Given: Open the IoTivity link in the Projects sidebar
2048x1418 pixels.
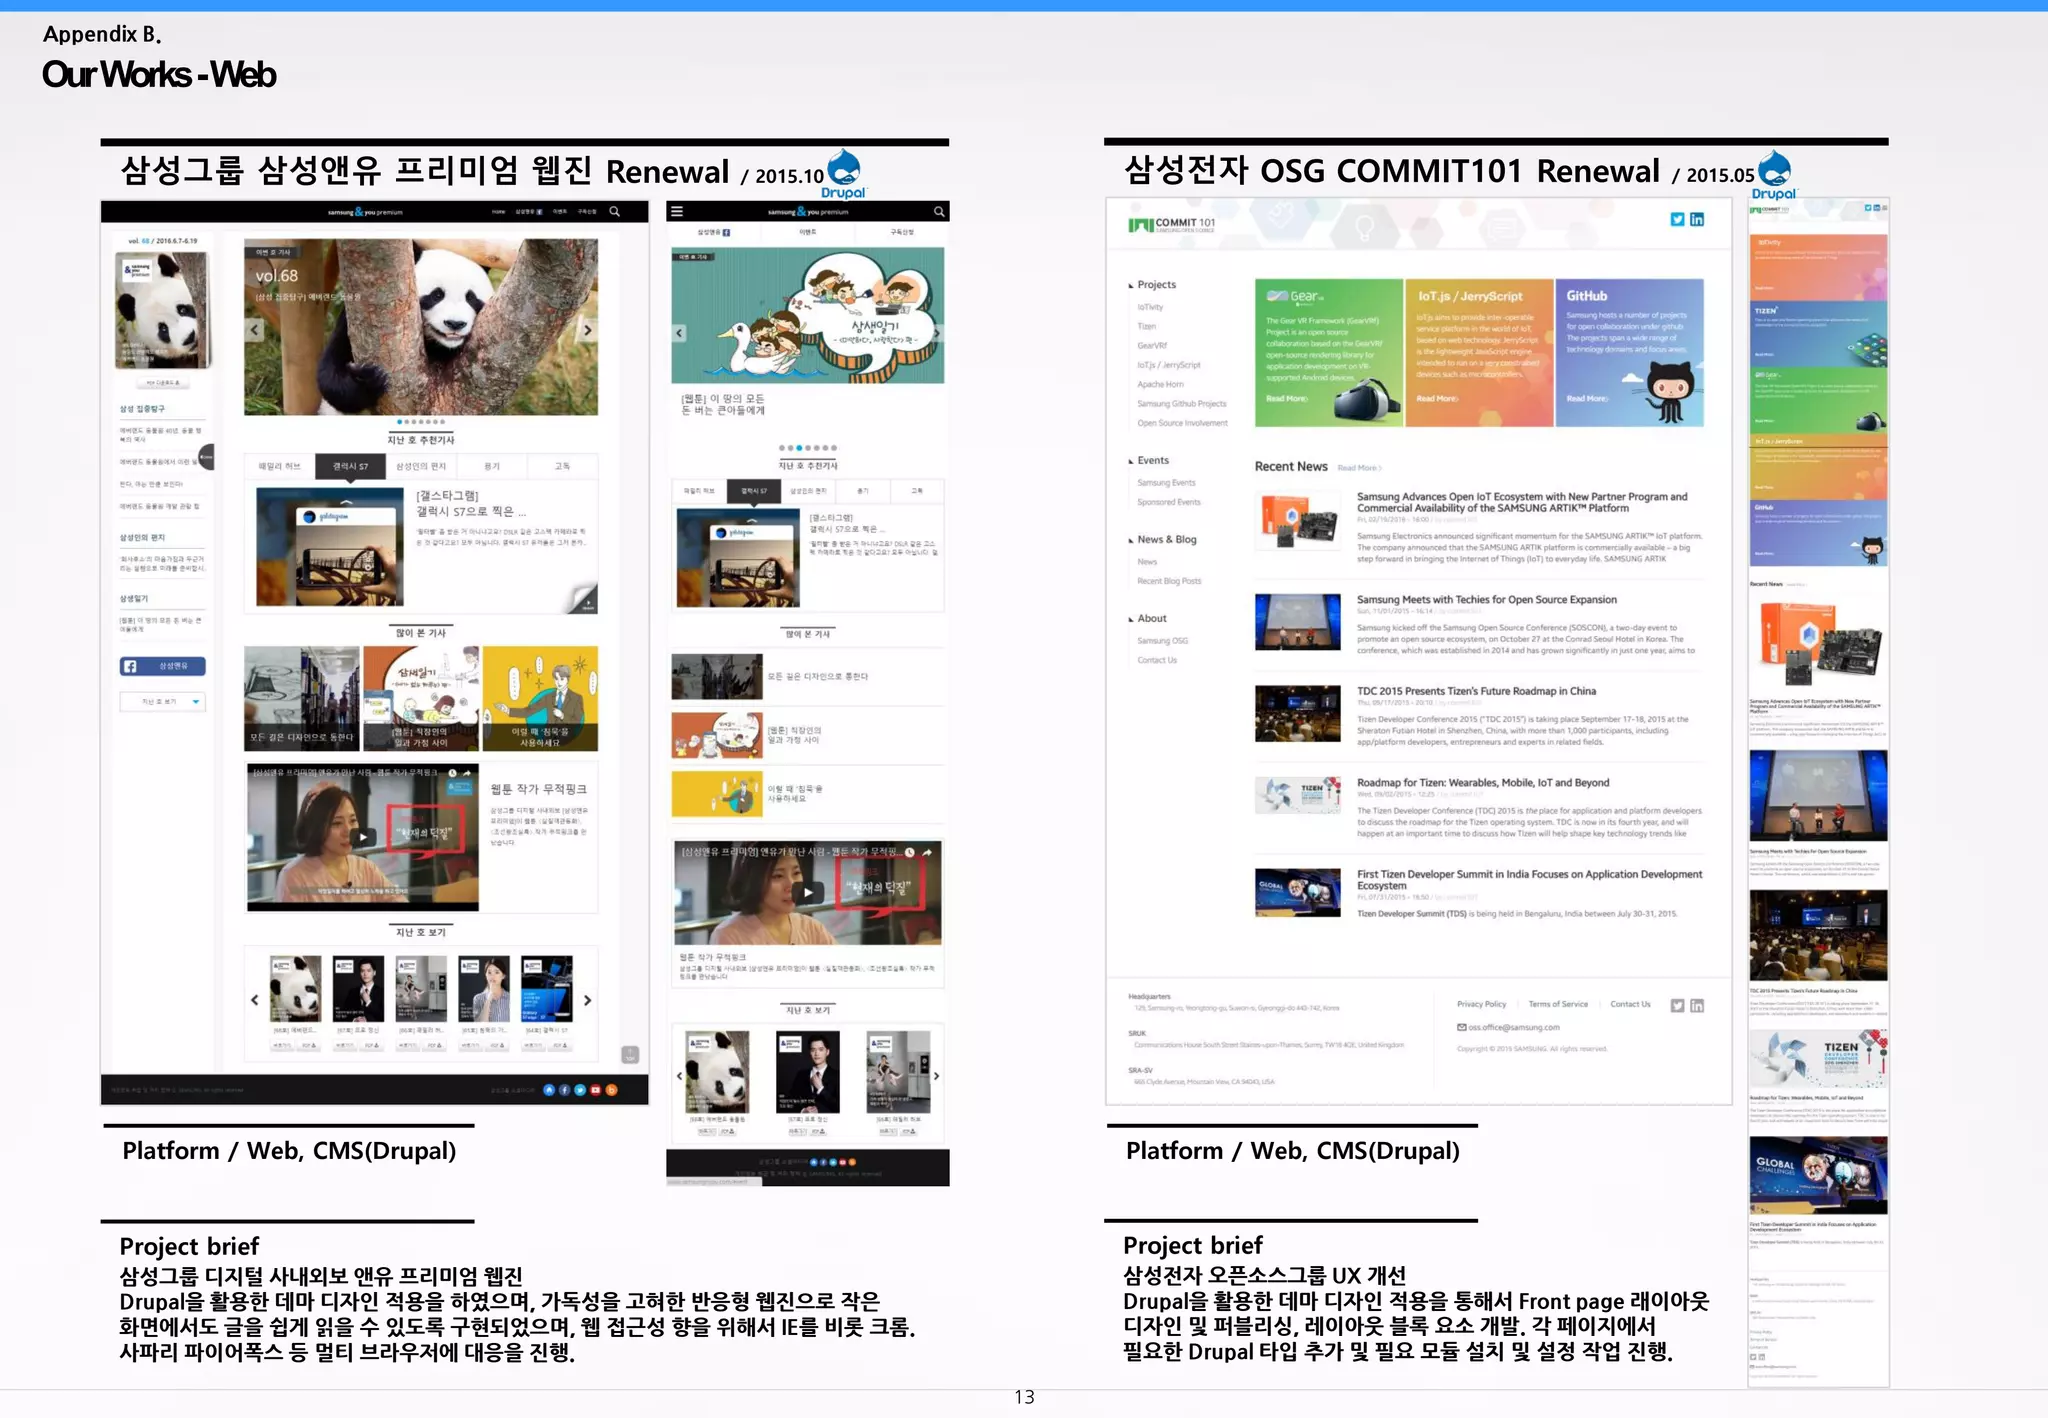Looking at the screenshot, I should [1150, 308].
